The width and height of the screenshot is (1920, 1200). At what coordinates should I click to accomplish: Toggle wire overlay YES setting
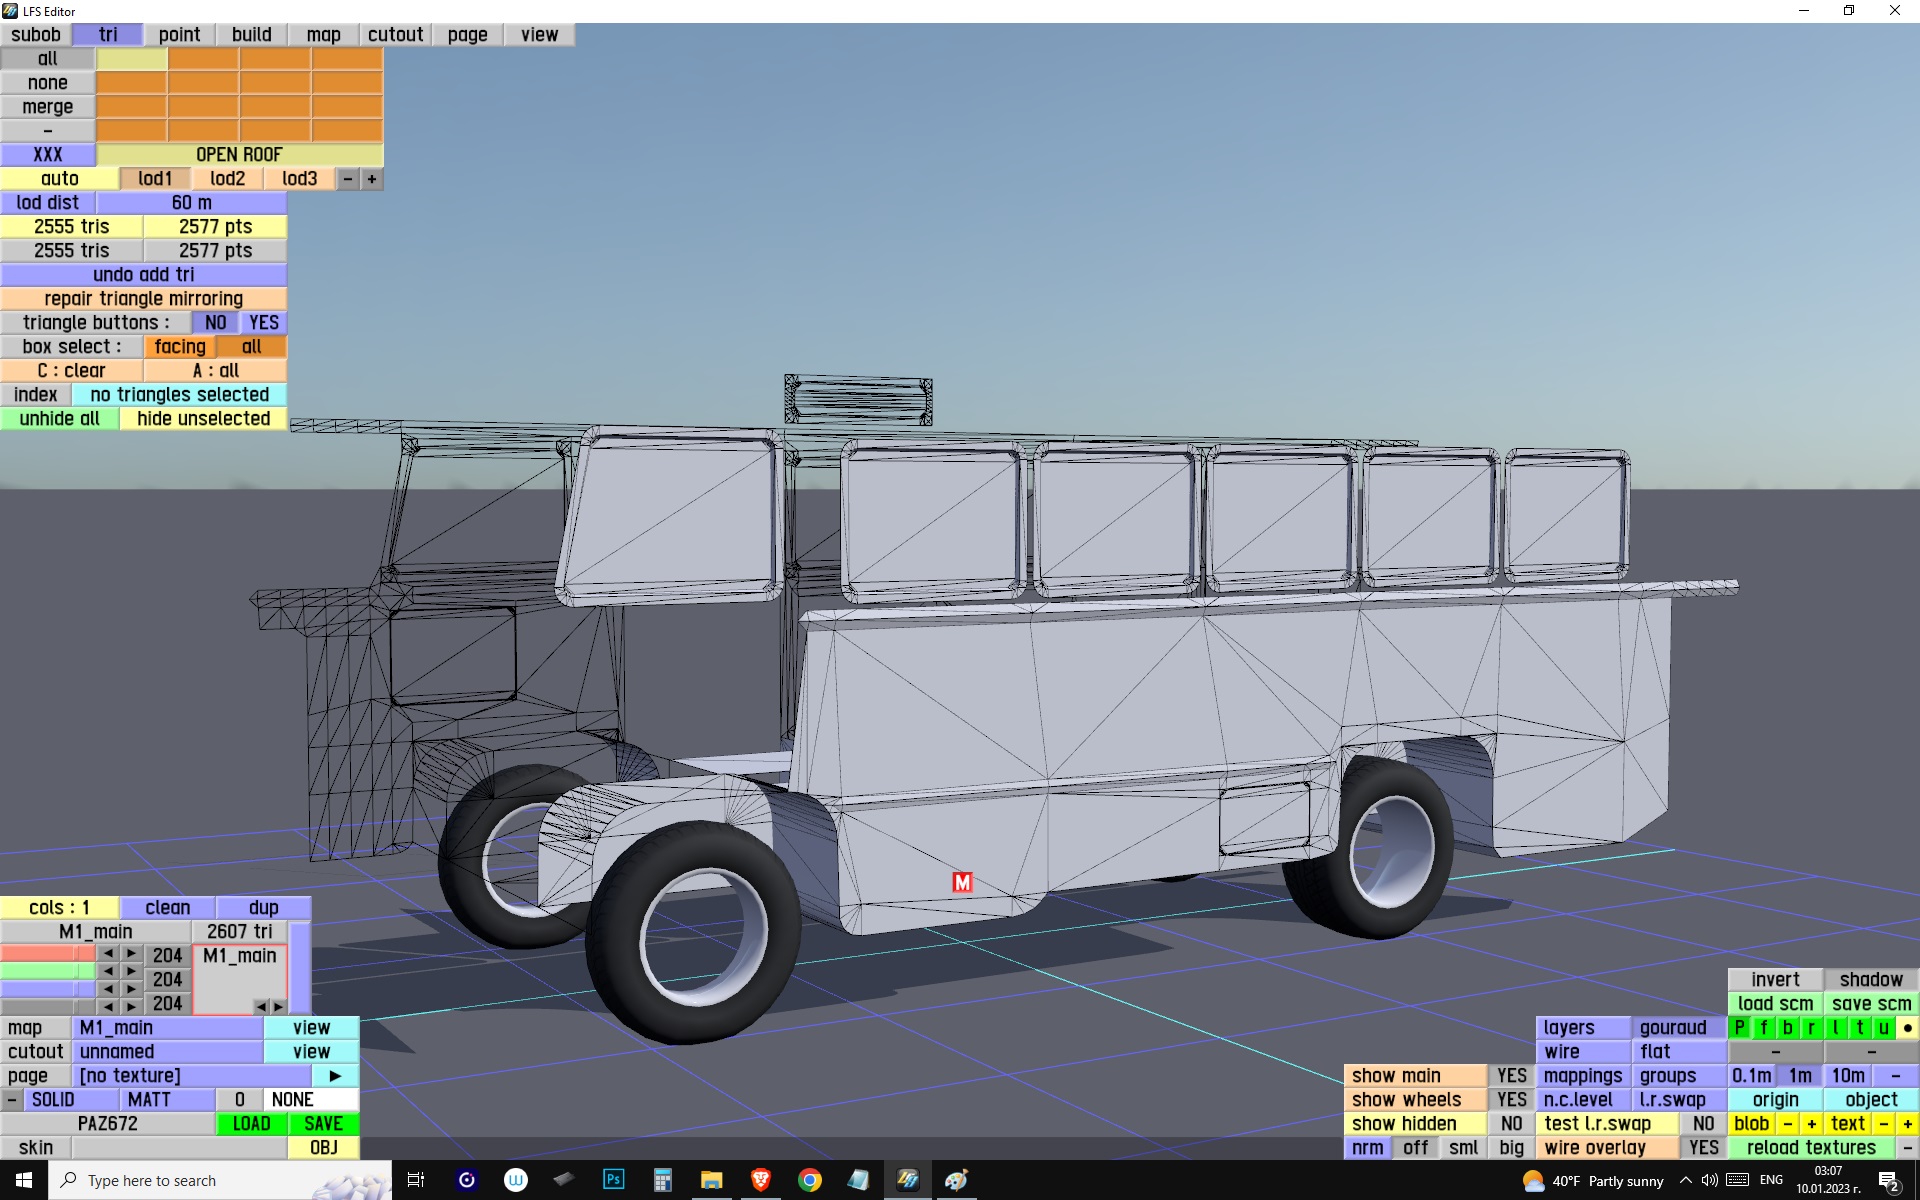1703,1148
